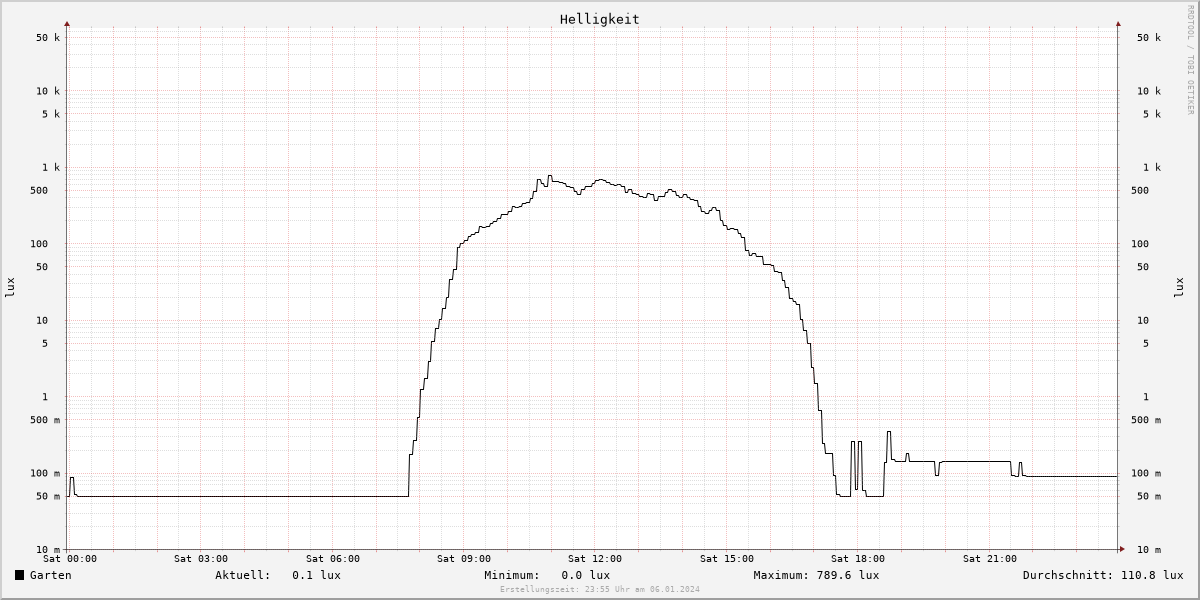The image size is (1200, 600).
Task: Click the 'Aktuell: 0.1 lux' value
Action: [278, 575]
